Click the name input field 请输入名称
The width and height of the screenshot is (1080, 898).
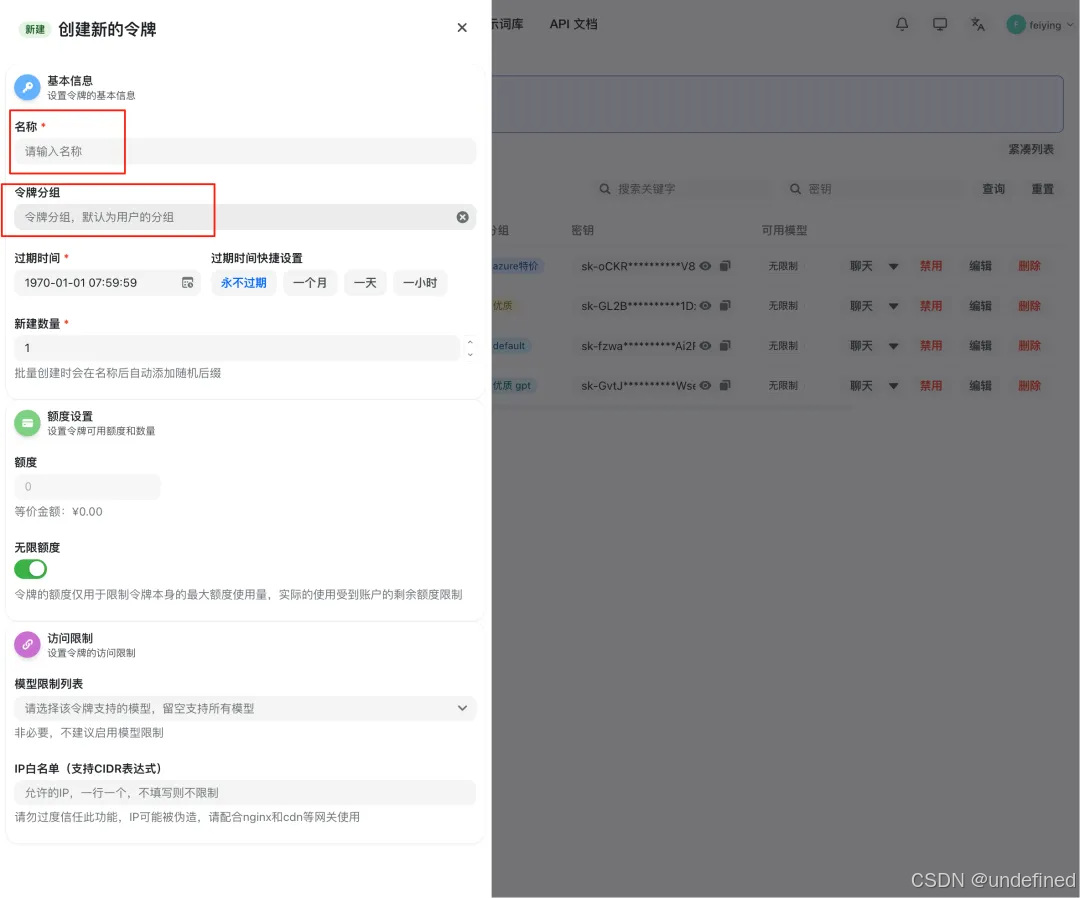click(245, 152)
